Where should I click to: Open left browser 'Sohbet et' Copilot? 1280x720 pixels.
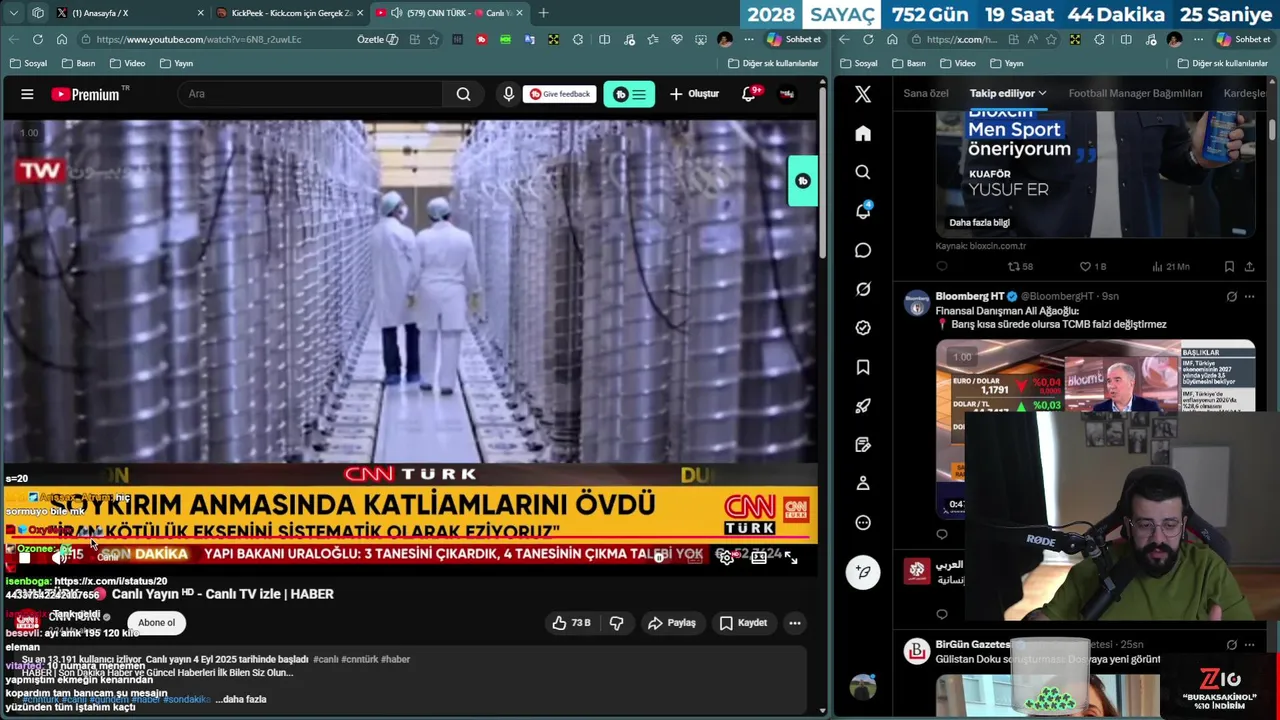[794, 39]
